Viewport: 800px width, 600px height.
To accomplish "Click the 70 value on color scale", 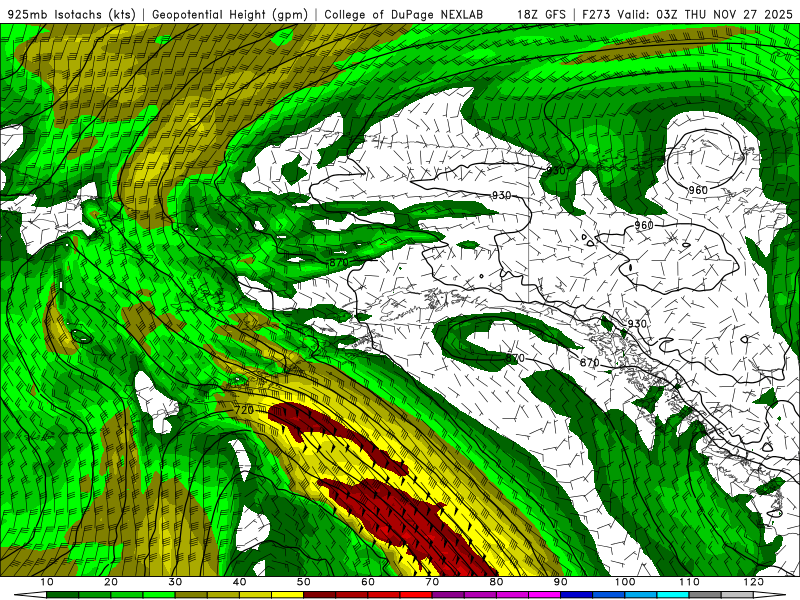I will click(x=432, y=582).
